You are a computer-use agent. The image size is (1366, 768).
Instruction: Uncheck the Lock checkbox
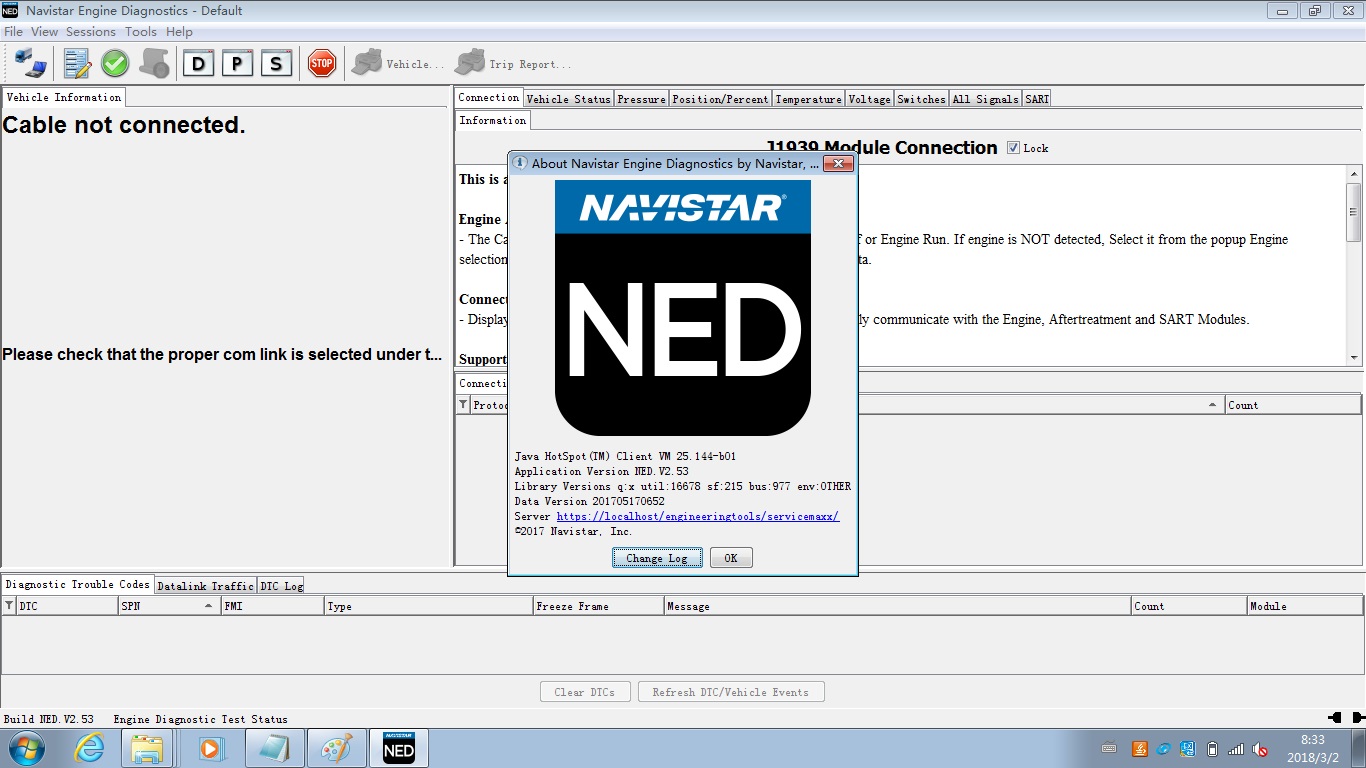point(1013,148)
